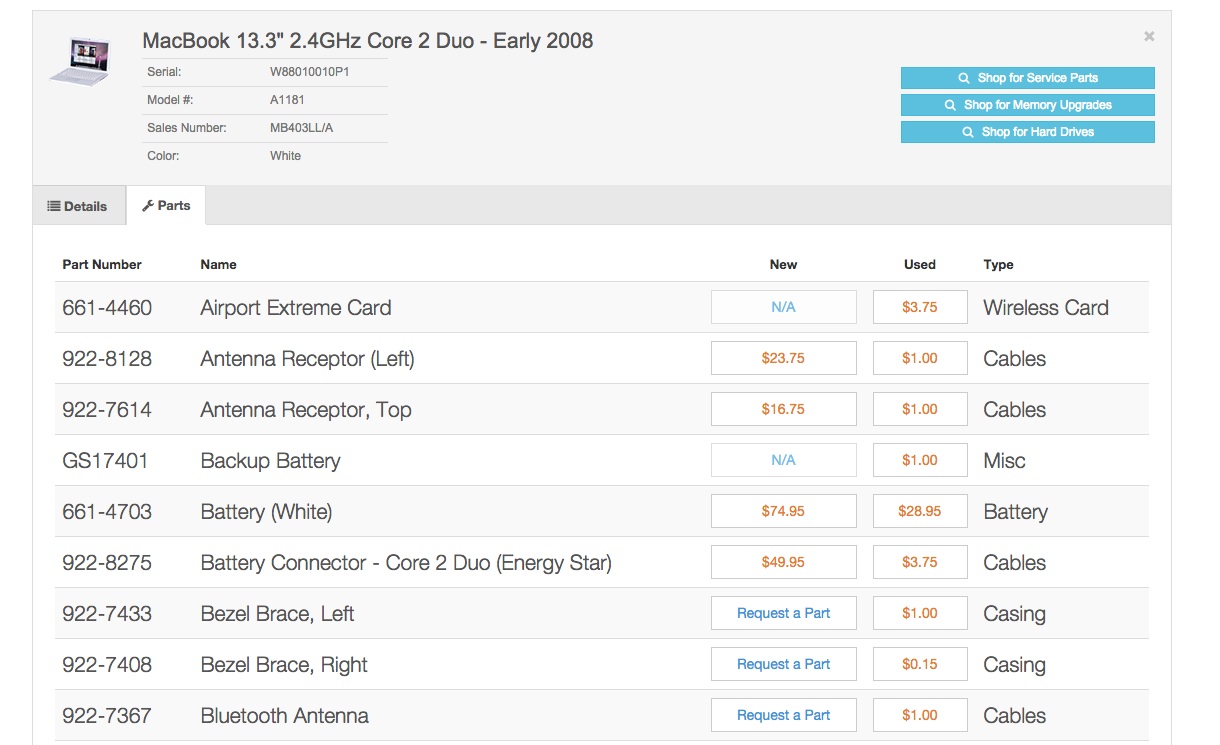Open Shop for Memory Upgrades
The width and height of the screenshot is (1220, 745).
(x=1027, y=105)
